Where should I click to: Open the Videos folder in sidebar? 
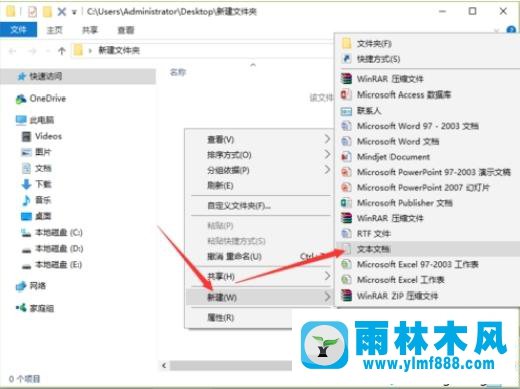(x=42, y=136)
